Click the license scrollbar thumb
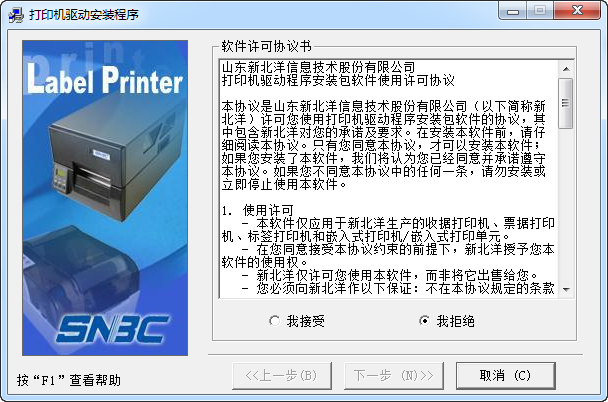This screenshot has width=608, height=402. 566,103
